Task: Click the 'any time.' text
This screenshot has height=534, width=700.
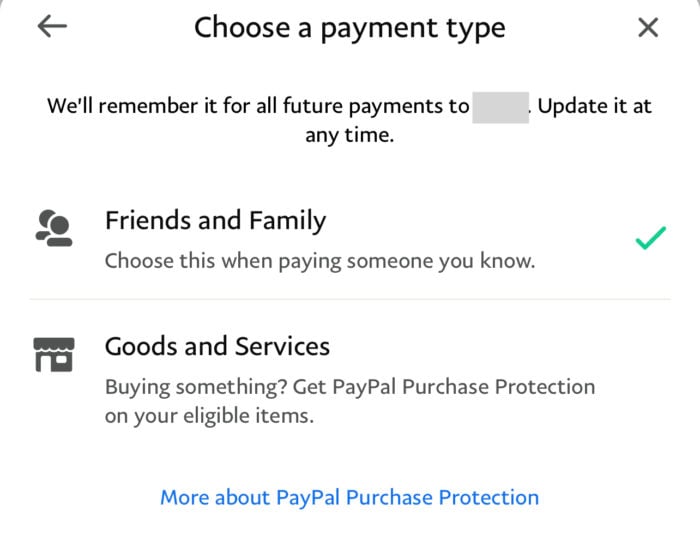Action: [350, 135]
